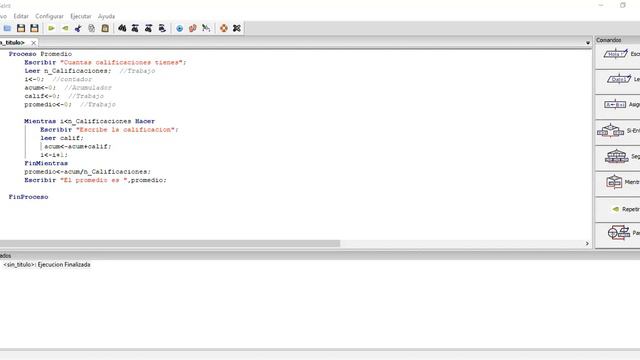Click the Save As floppy icon
The width and height of the screenshot is (640, 360).
34,28
